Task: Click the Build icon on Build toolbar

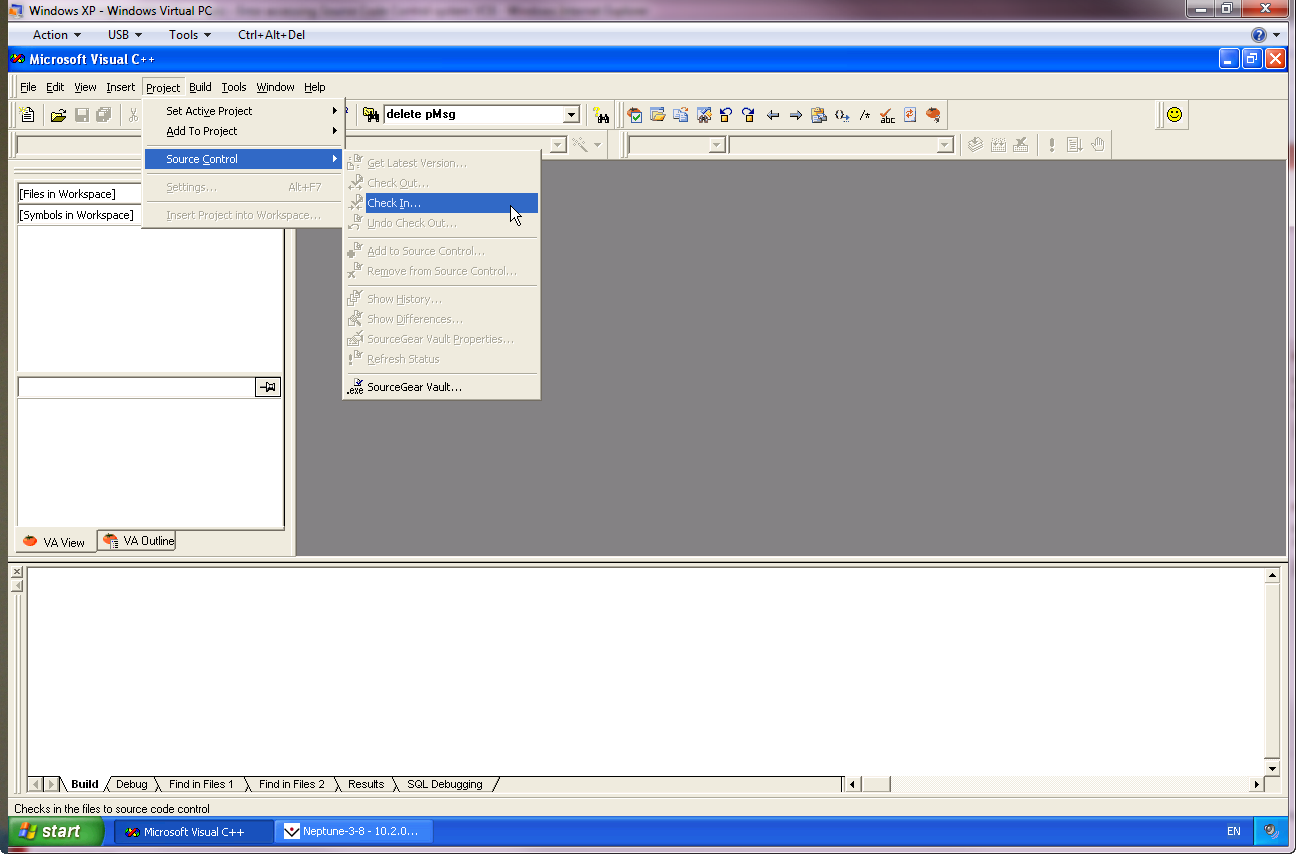Action: (x=998, y=145)
